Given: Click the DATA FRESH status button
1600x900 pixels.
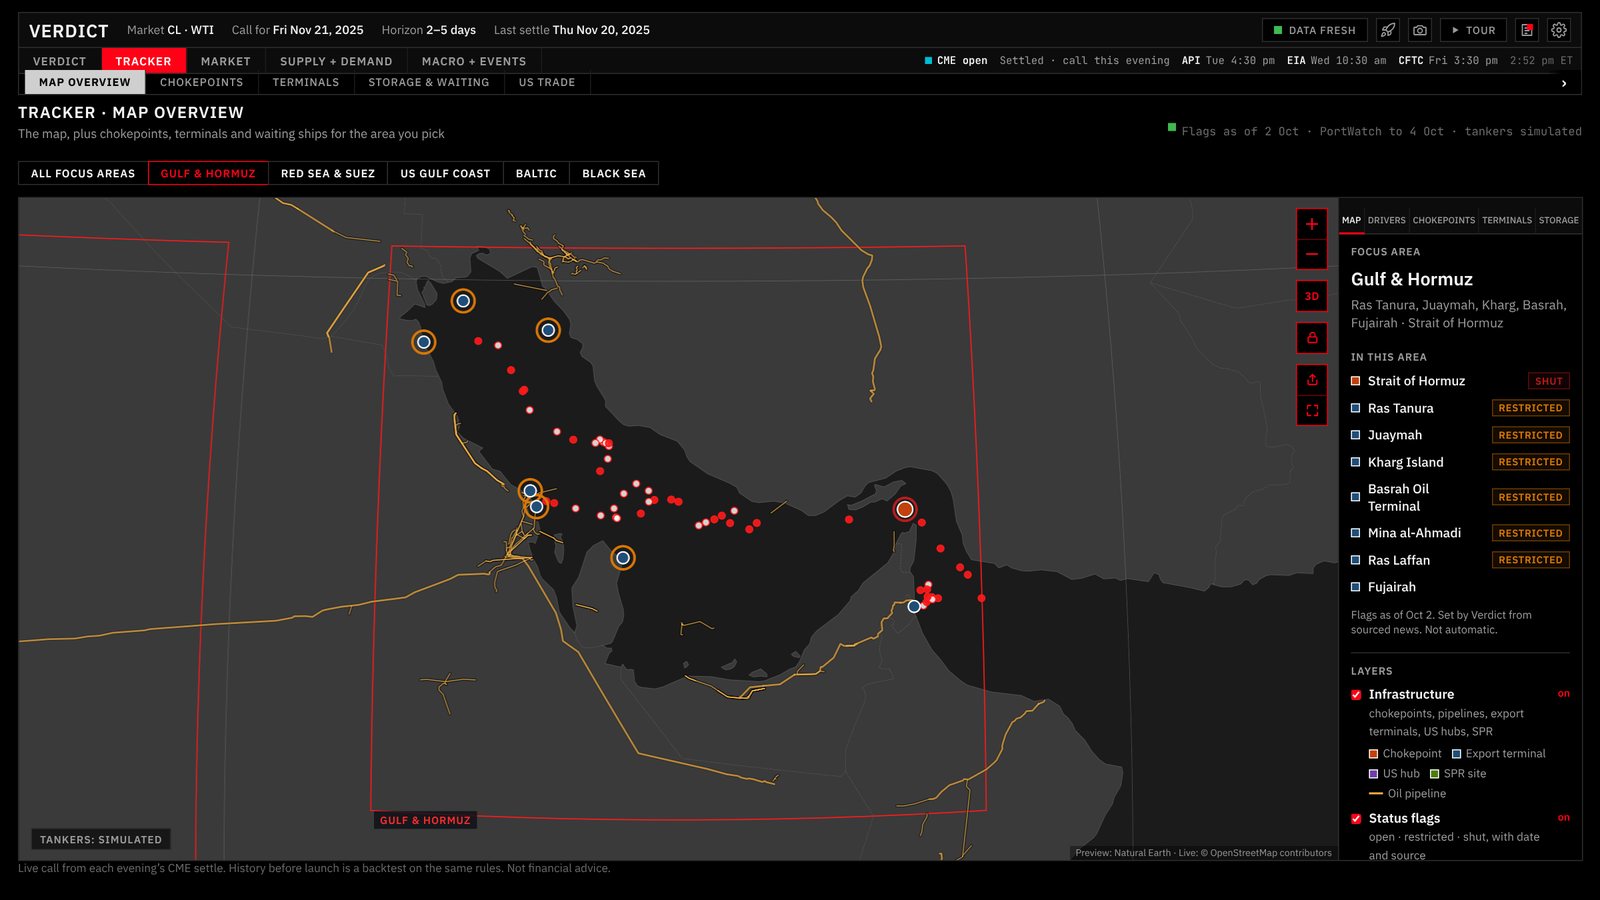Looking at the screenshot, I should pyautogui.click(x=1314, y=30).
